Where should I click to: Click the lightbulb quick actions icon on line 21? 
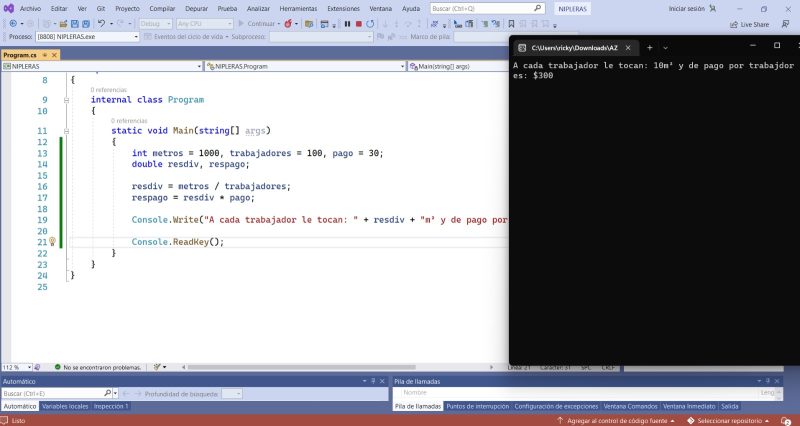[52, 242]
